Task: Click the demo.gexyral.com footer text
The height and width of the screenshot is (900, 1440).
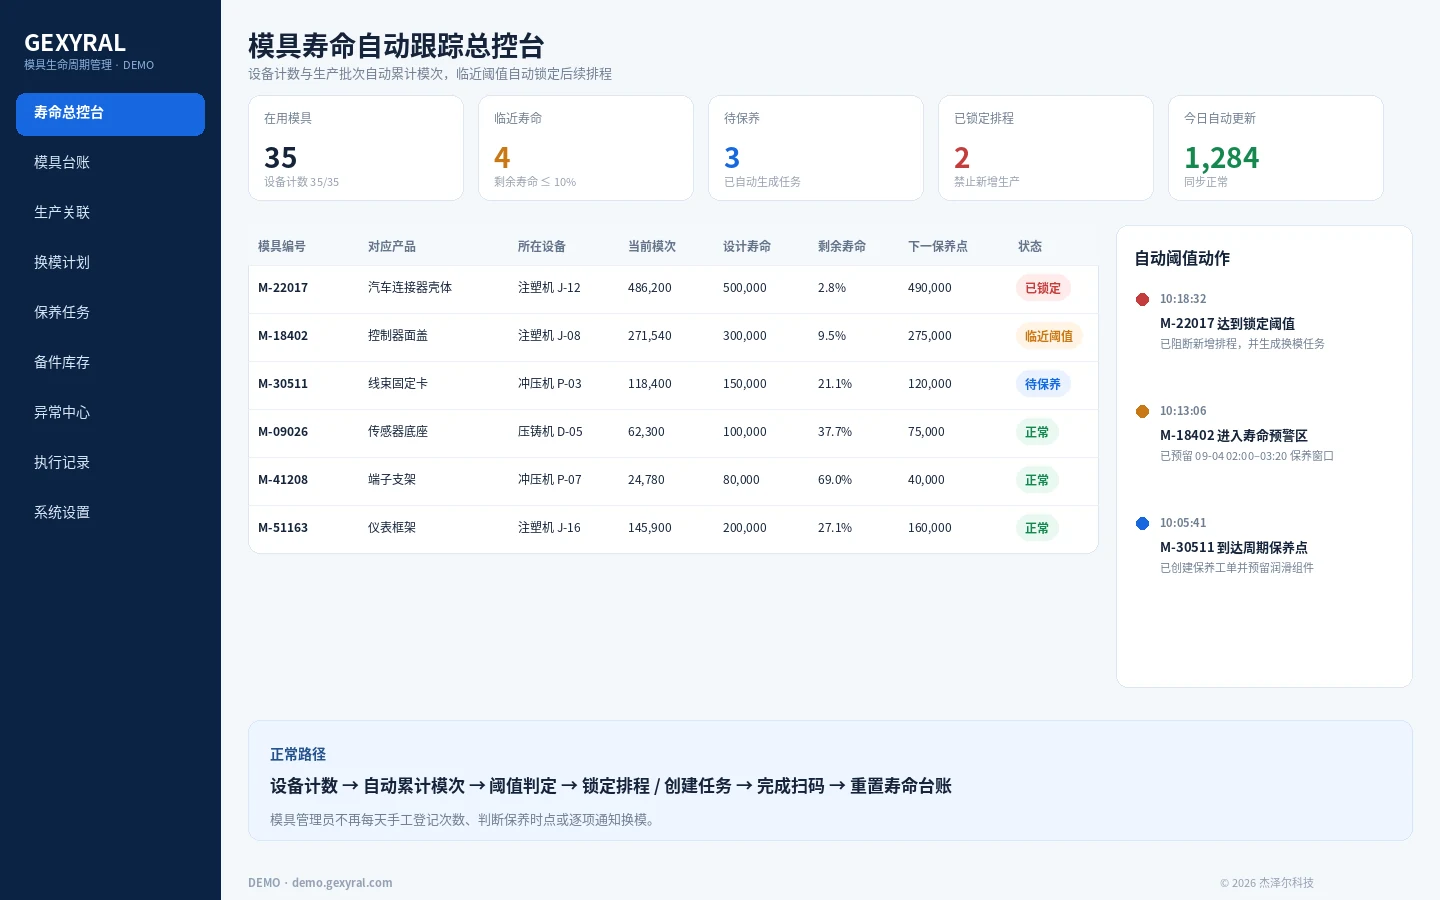Action: click(342, 883)
